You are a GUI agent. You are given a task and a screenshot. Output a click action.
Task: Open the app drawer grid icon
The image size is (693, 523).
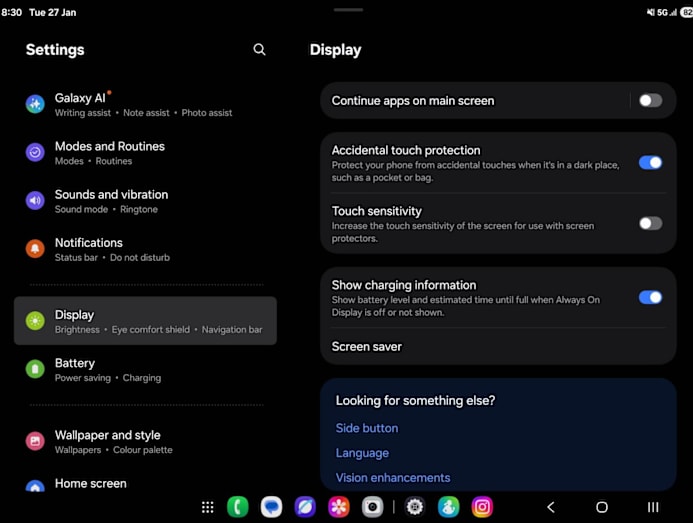(207, 507)
